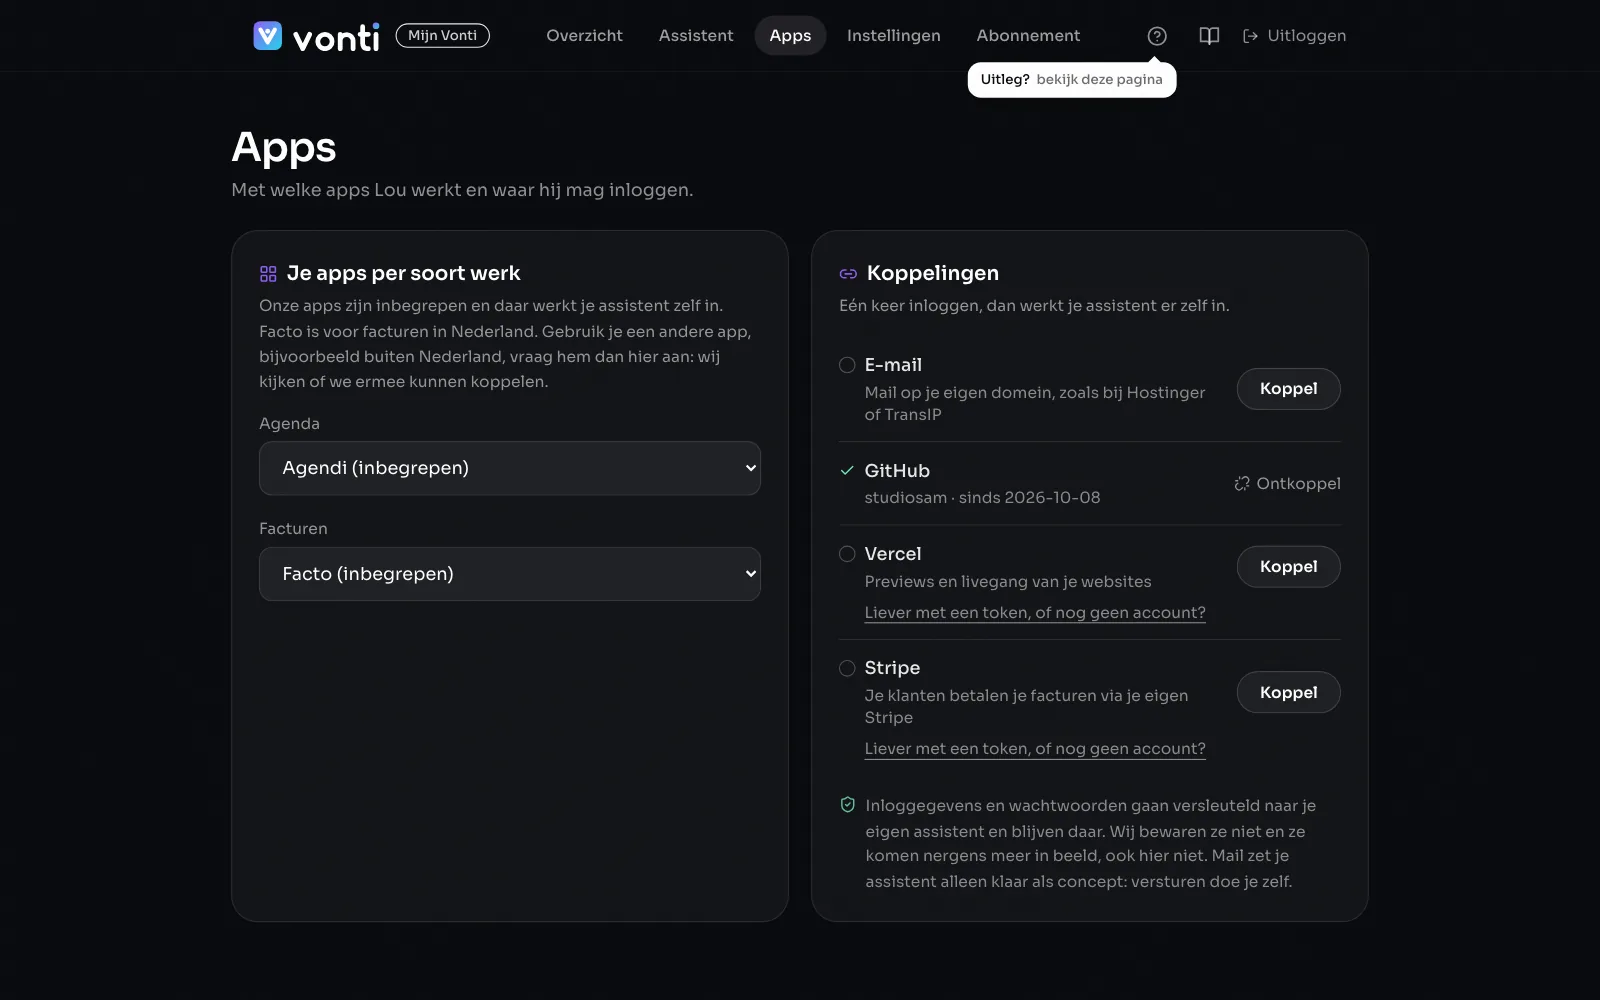
Task: Click Koppel for E-mail
Action: coord(1288,389)
